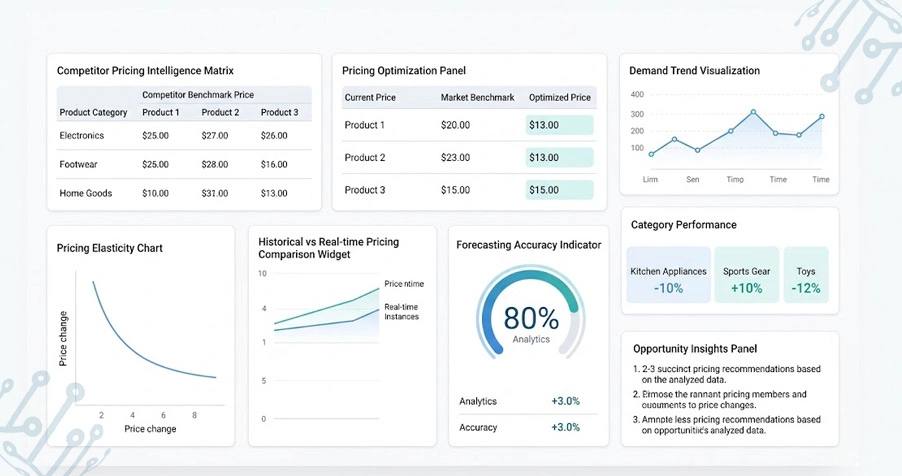The width and height of the screenshot is (902, 476).
Task: Select the Home Goods row label
Action: click(x=86, y=193)
